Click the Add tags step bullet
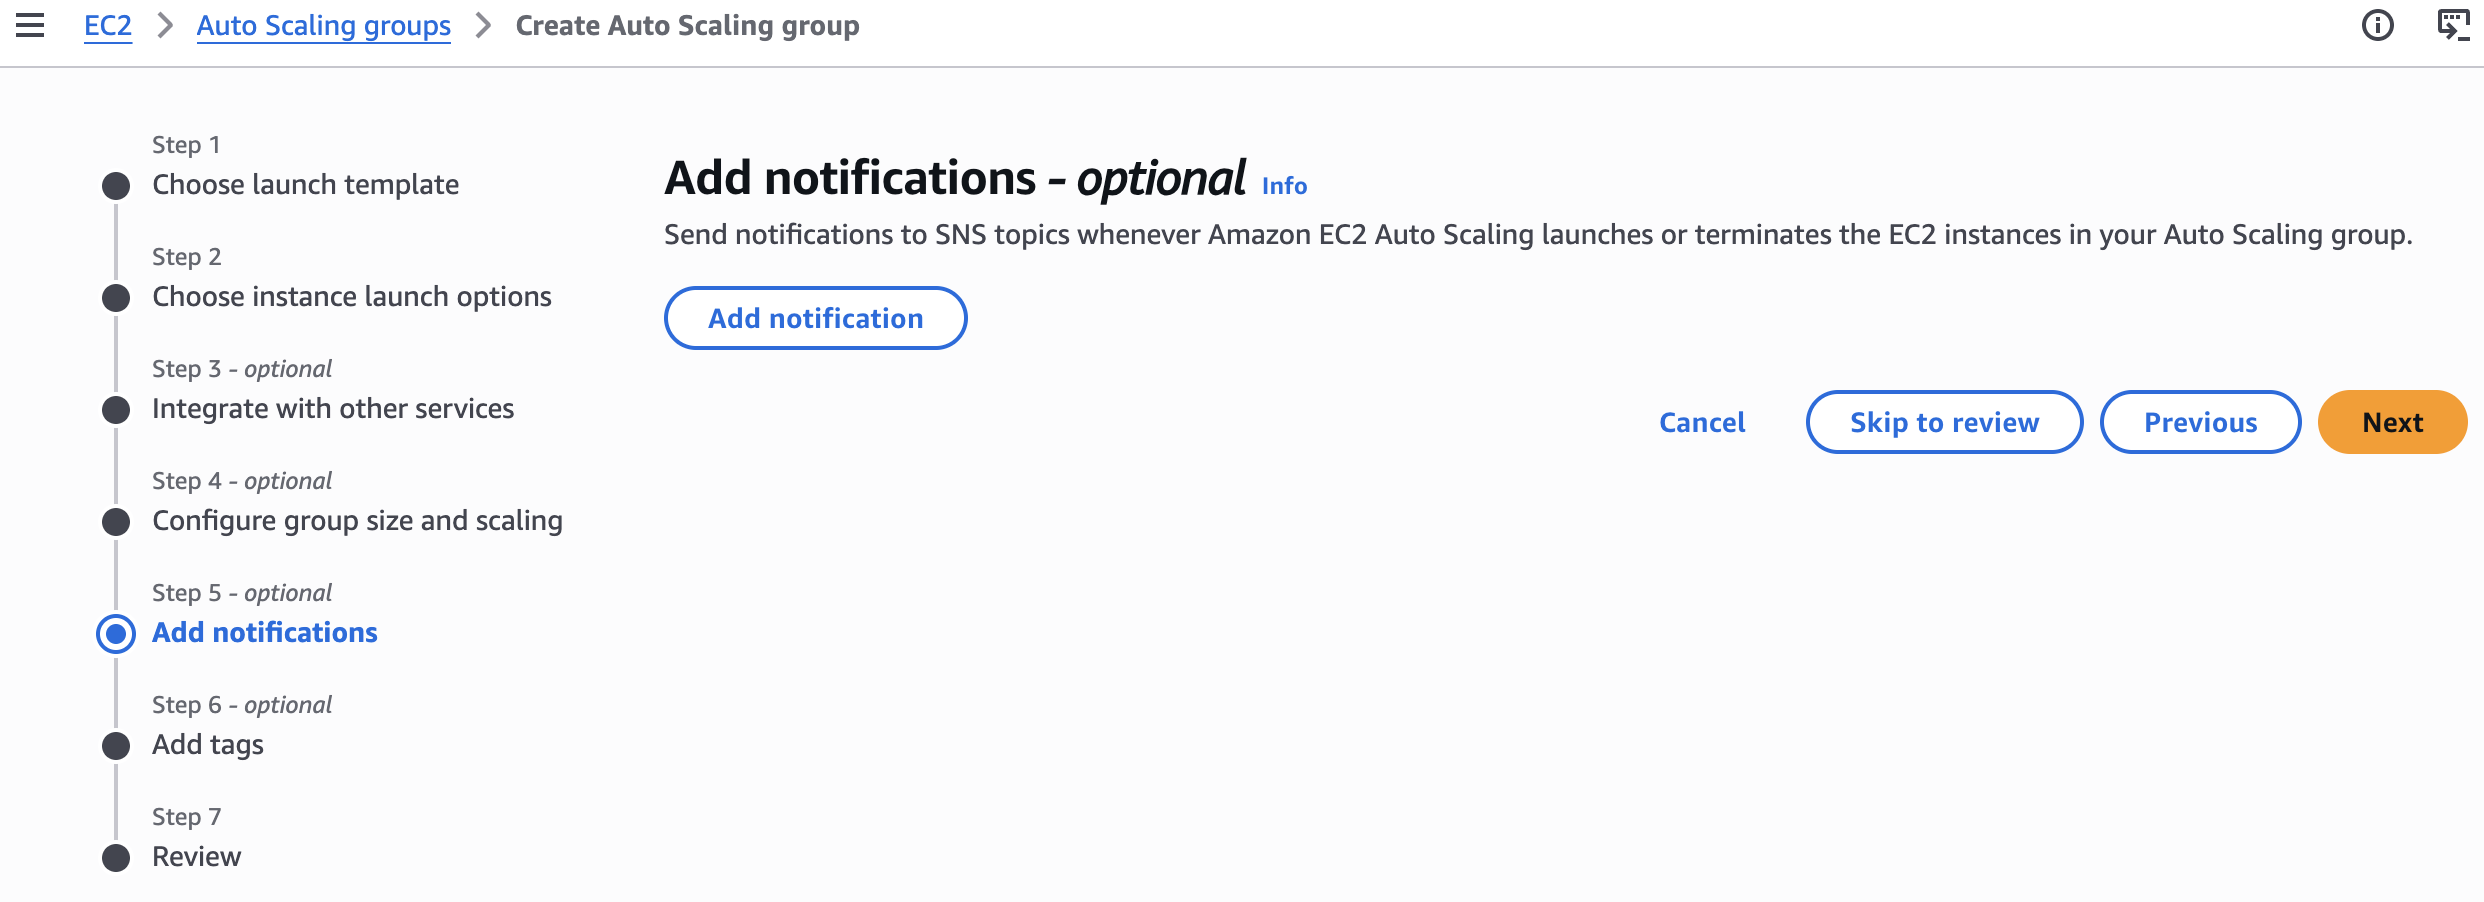This screenshot has height=902, width=2484. click(116, 745)
